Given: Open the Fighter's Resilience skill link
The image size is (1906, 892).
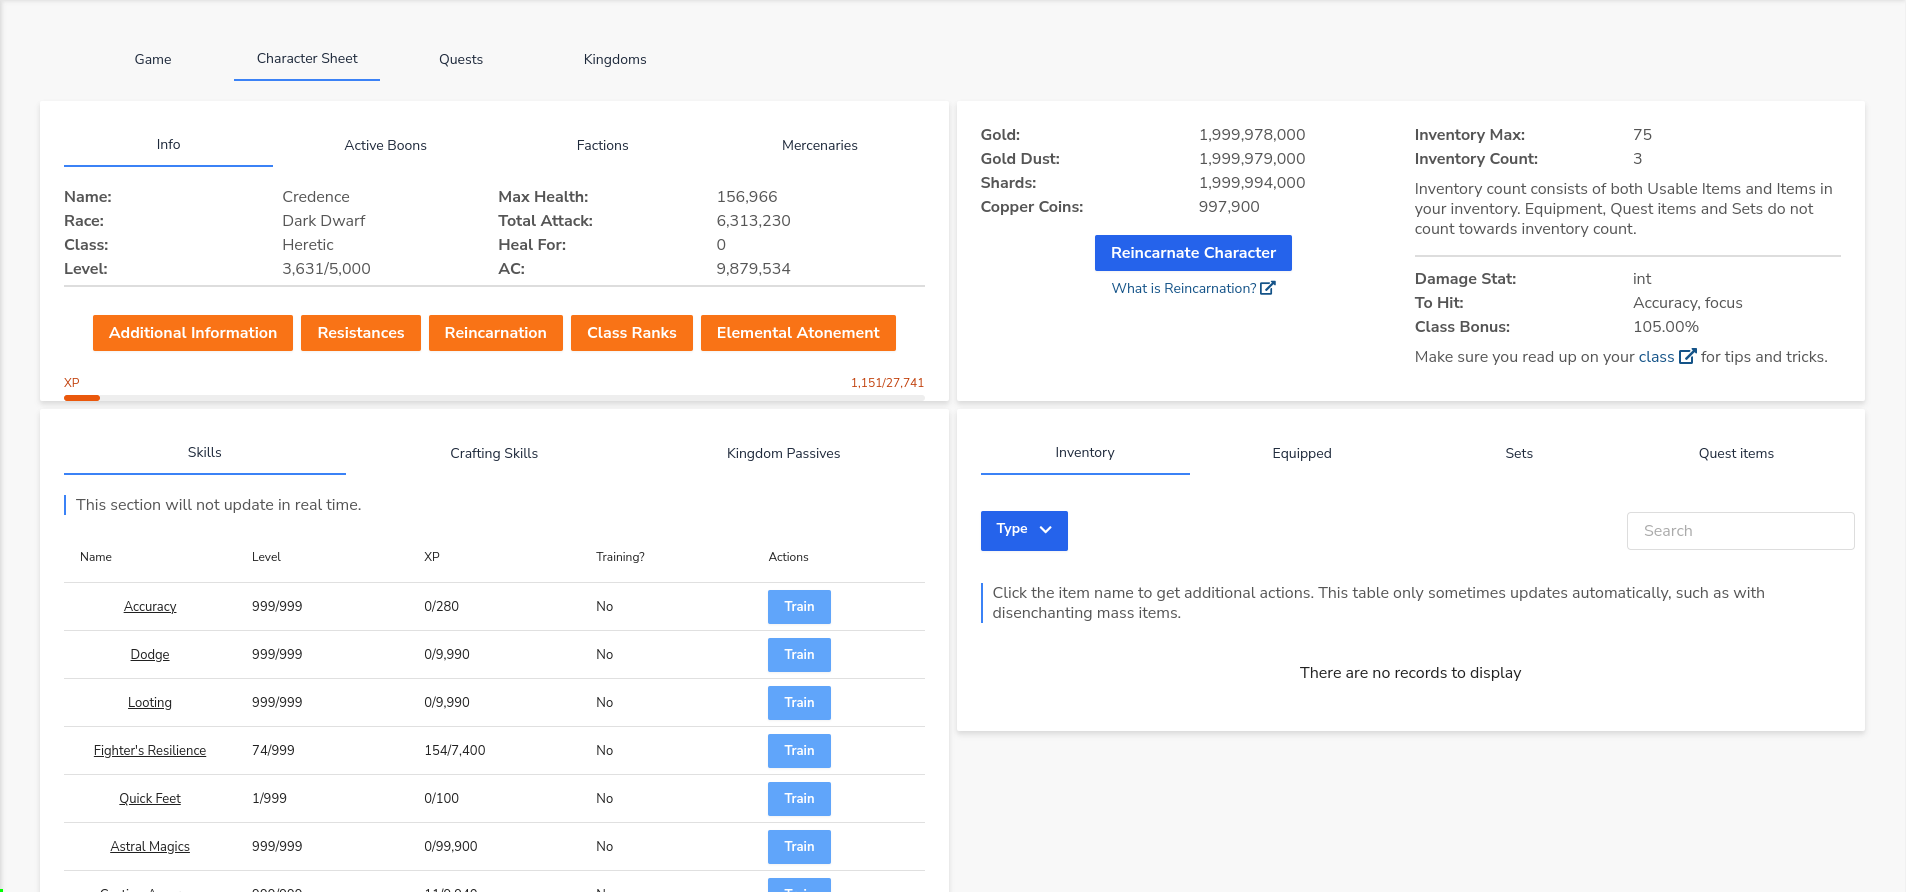Looking at the screenshot, I should tap(150, 751).
